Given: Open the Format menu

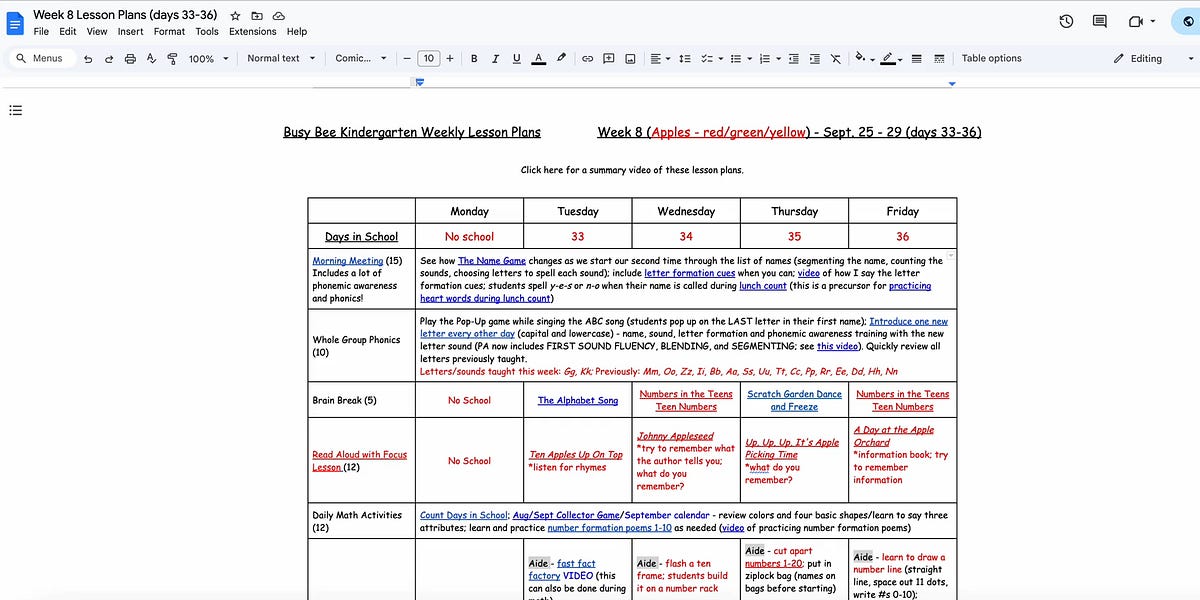Looking at the screenshot, I should (169, 31).
